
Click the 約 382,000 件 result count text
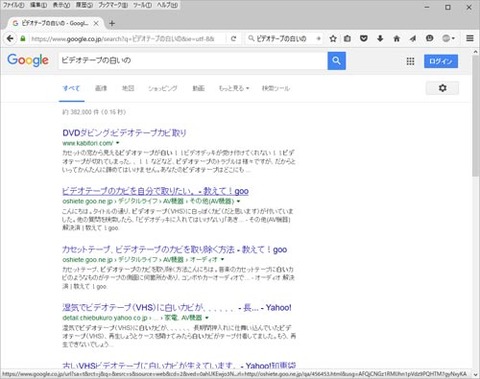point(94,112)
